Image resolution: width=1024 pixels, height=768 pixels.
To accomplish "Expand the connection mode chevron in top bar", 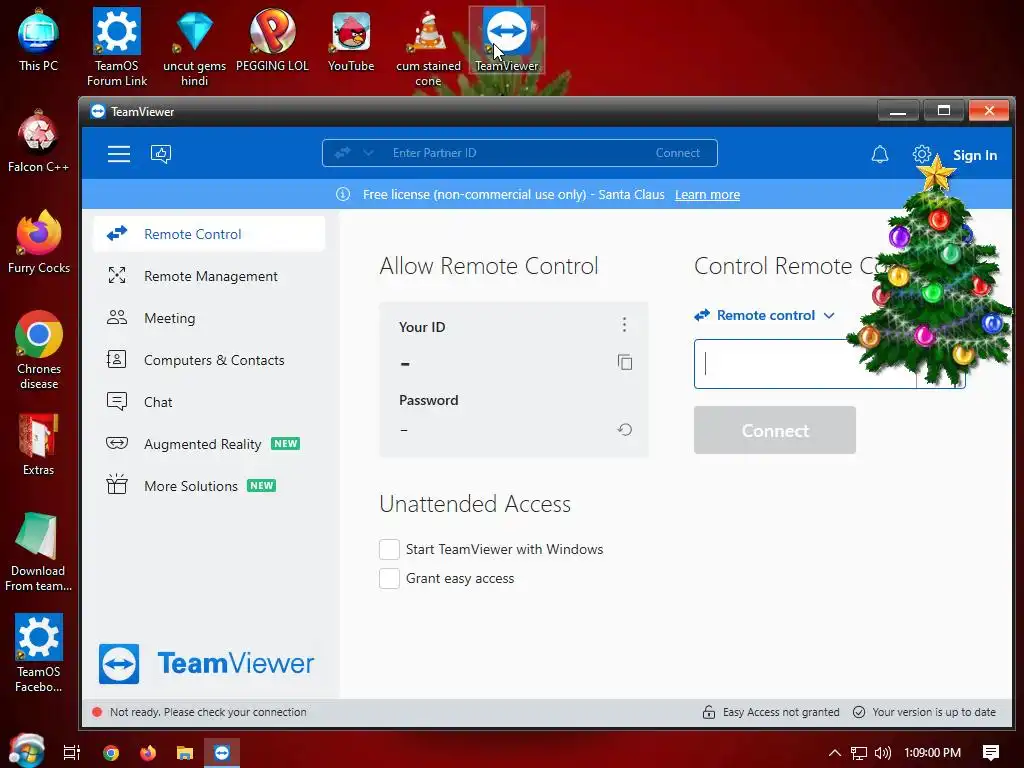I will pos(368,153).
